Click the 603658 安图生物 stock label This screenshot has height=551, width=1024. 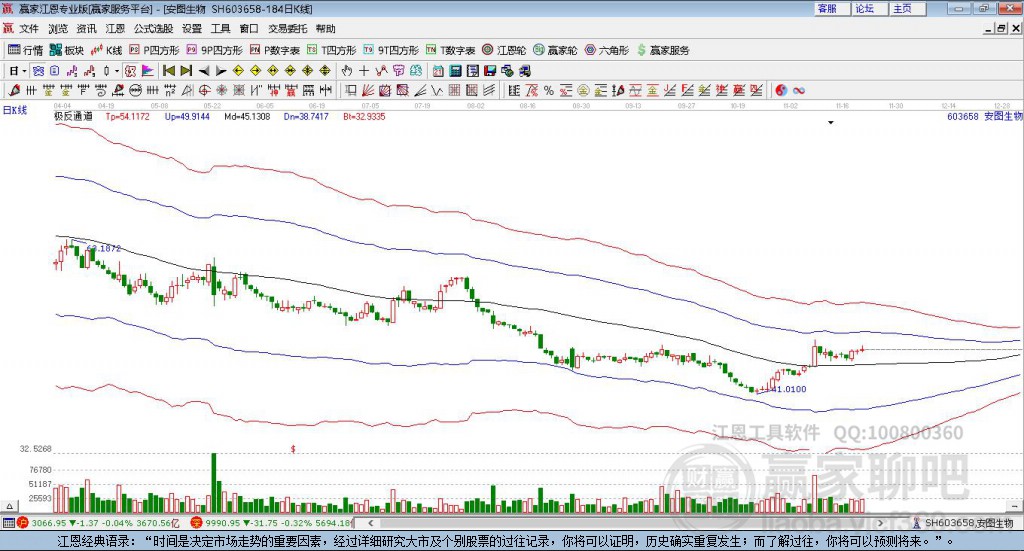[x=984, y=116]
